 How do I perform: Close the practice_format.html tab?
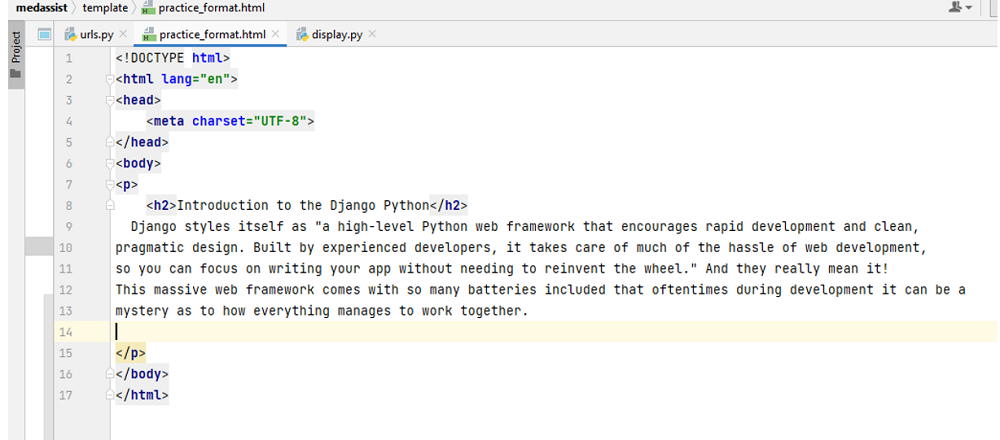click(276, 35)
